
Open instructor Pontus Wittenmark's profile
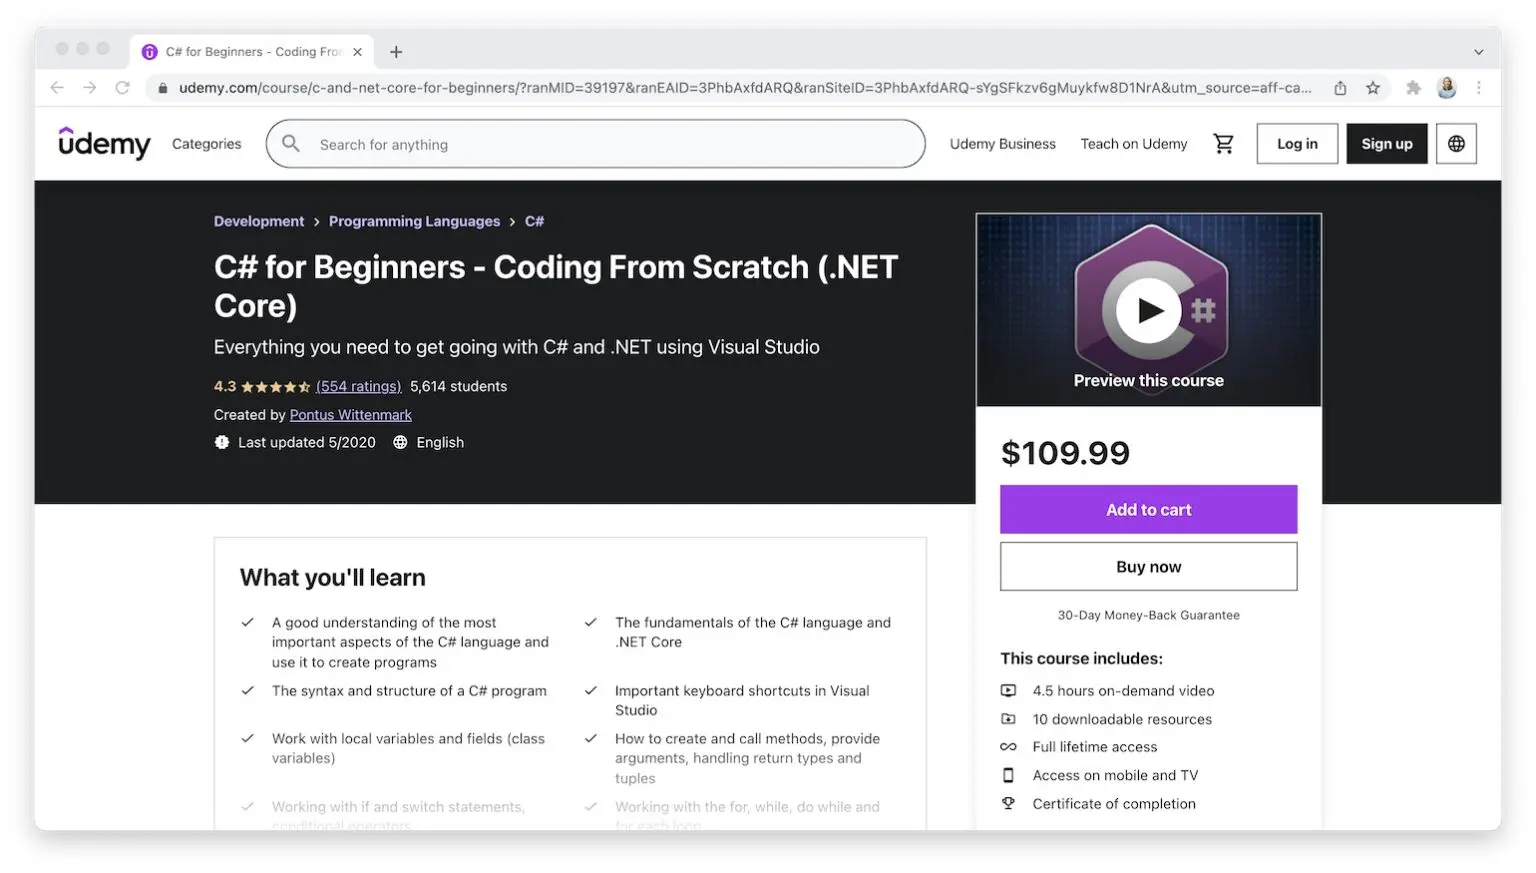click(x=350, y=414)
